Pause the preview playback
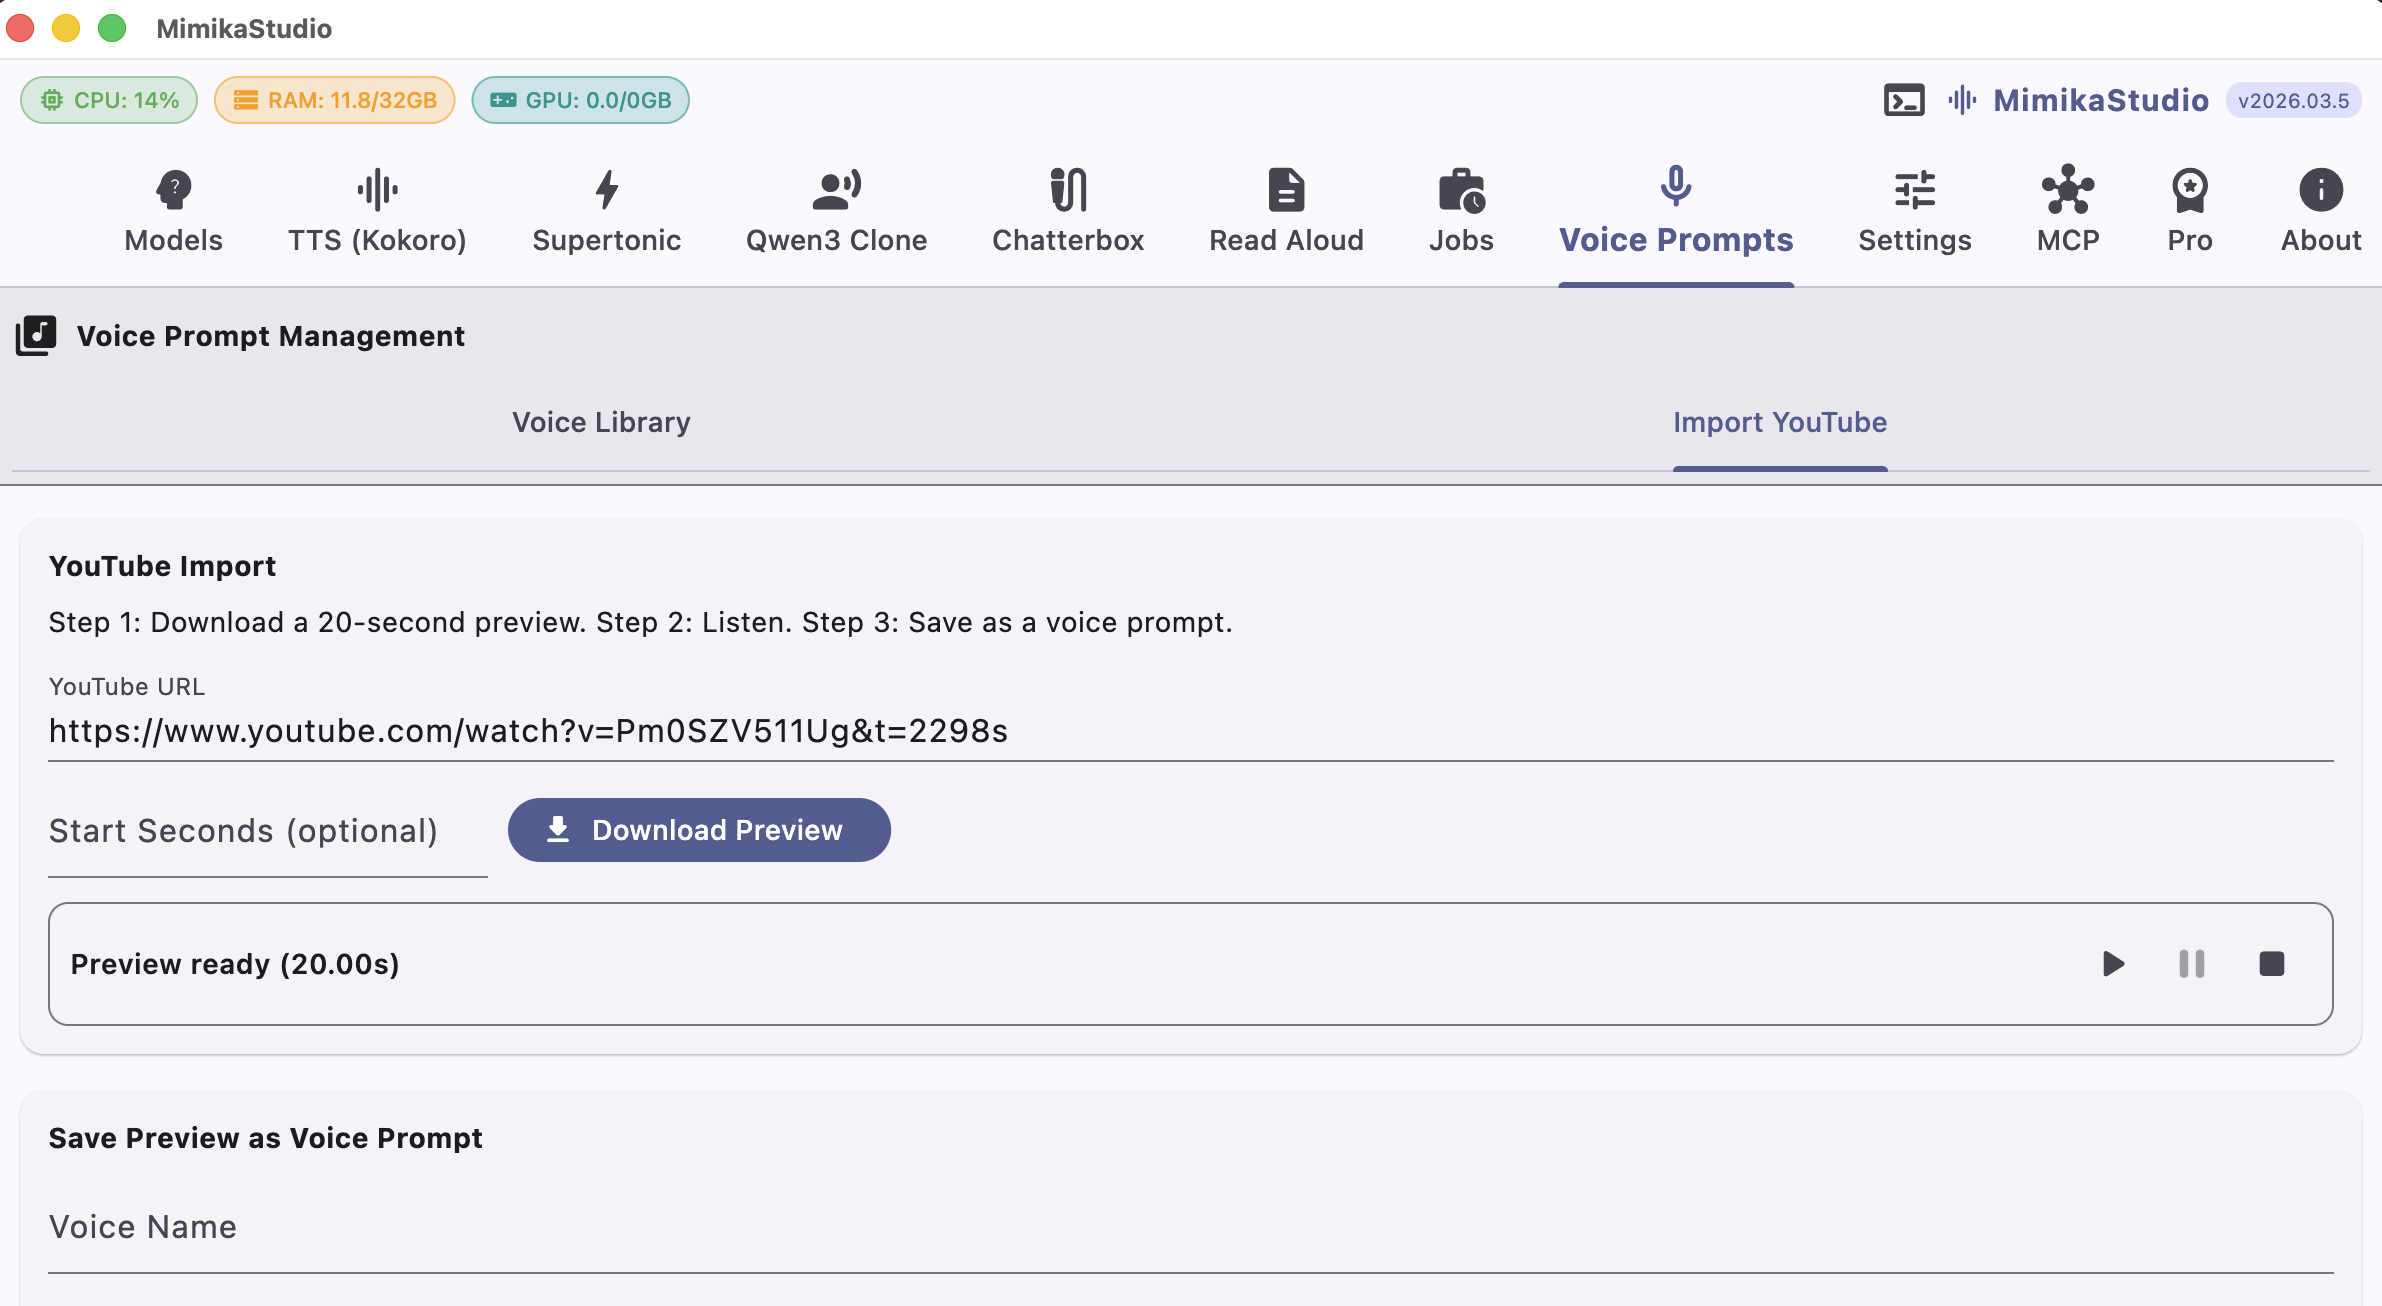 coord(2190,963)
